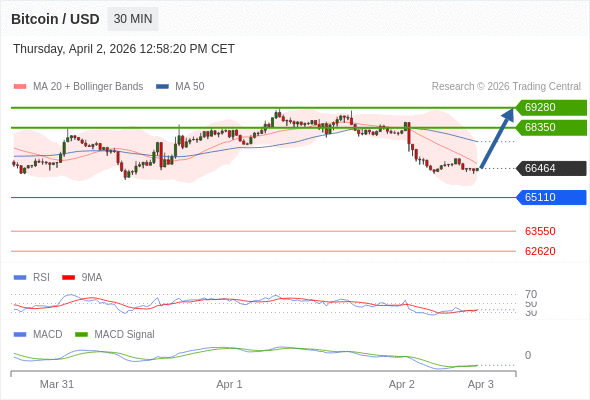Select the 66464 current price tag

tap(551, 168)
